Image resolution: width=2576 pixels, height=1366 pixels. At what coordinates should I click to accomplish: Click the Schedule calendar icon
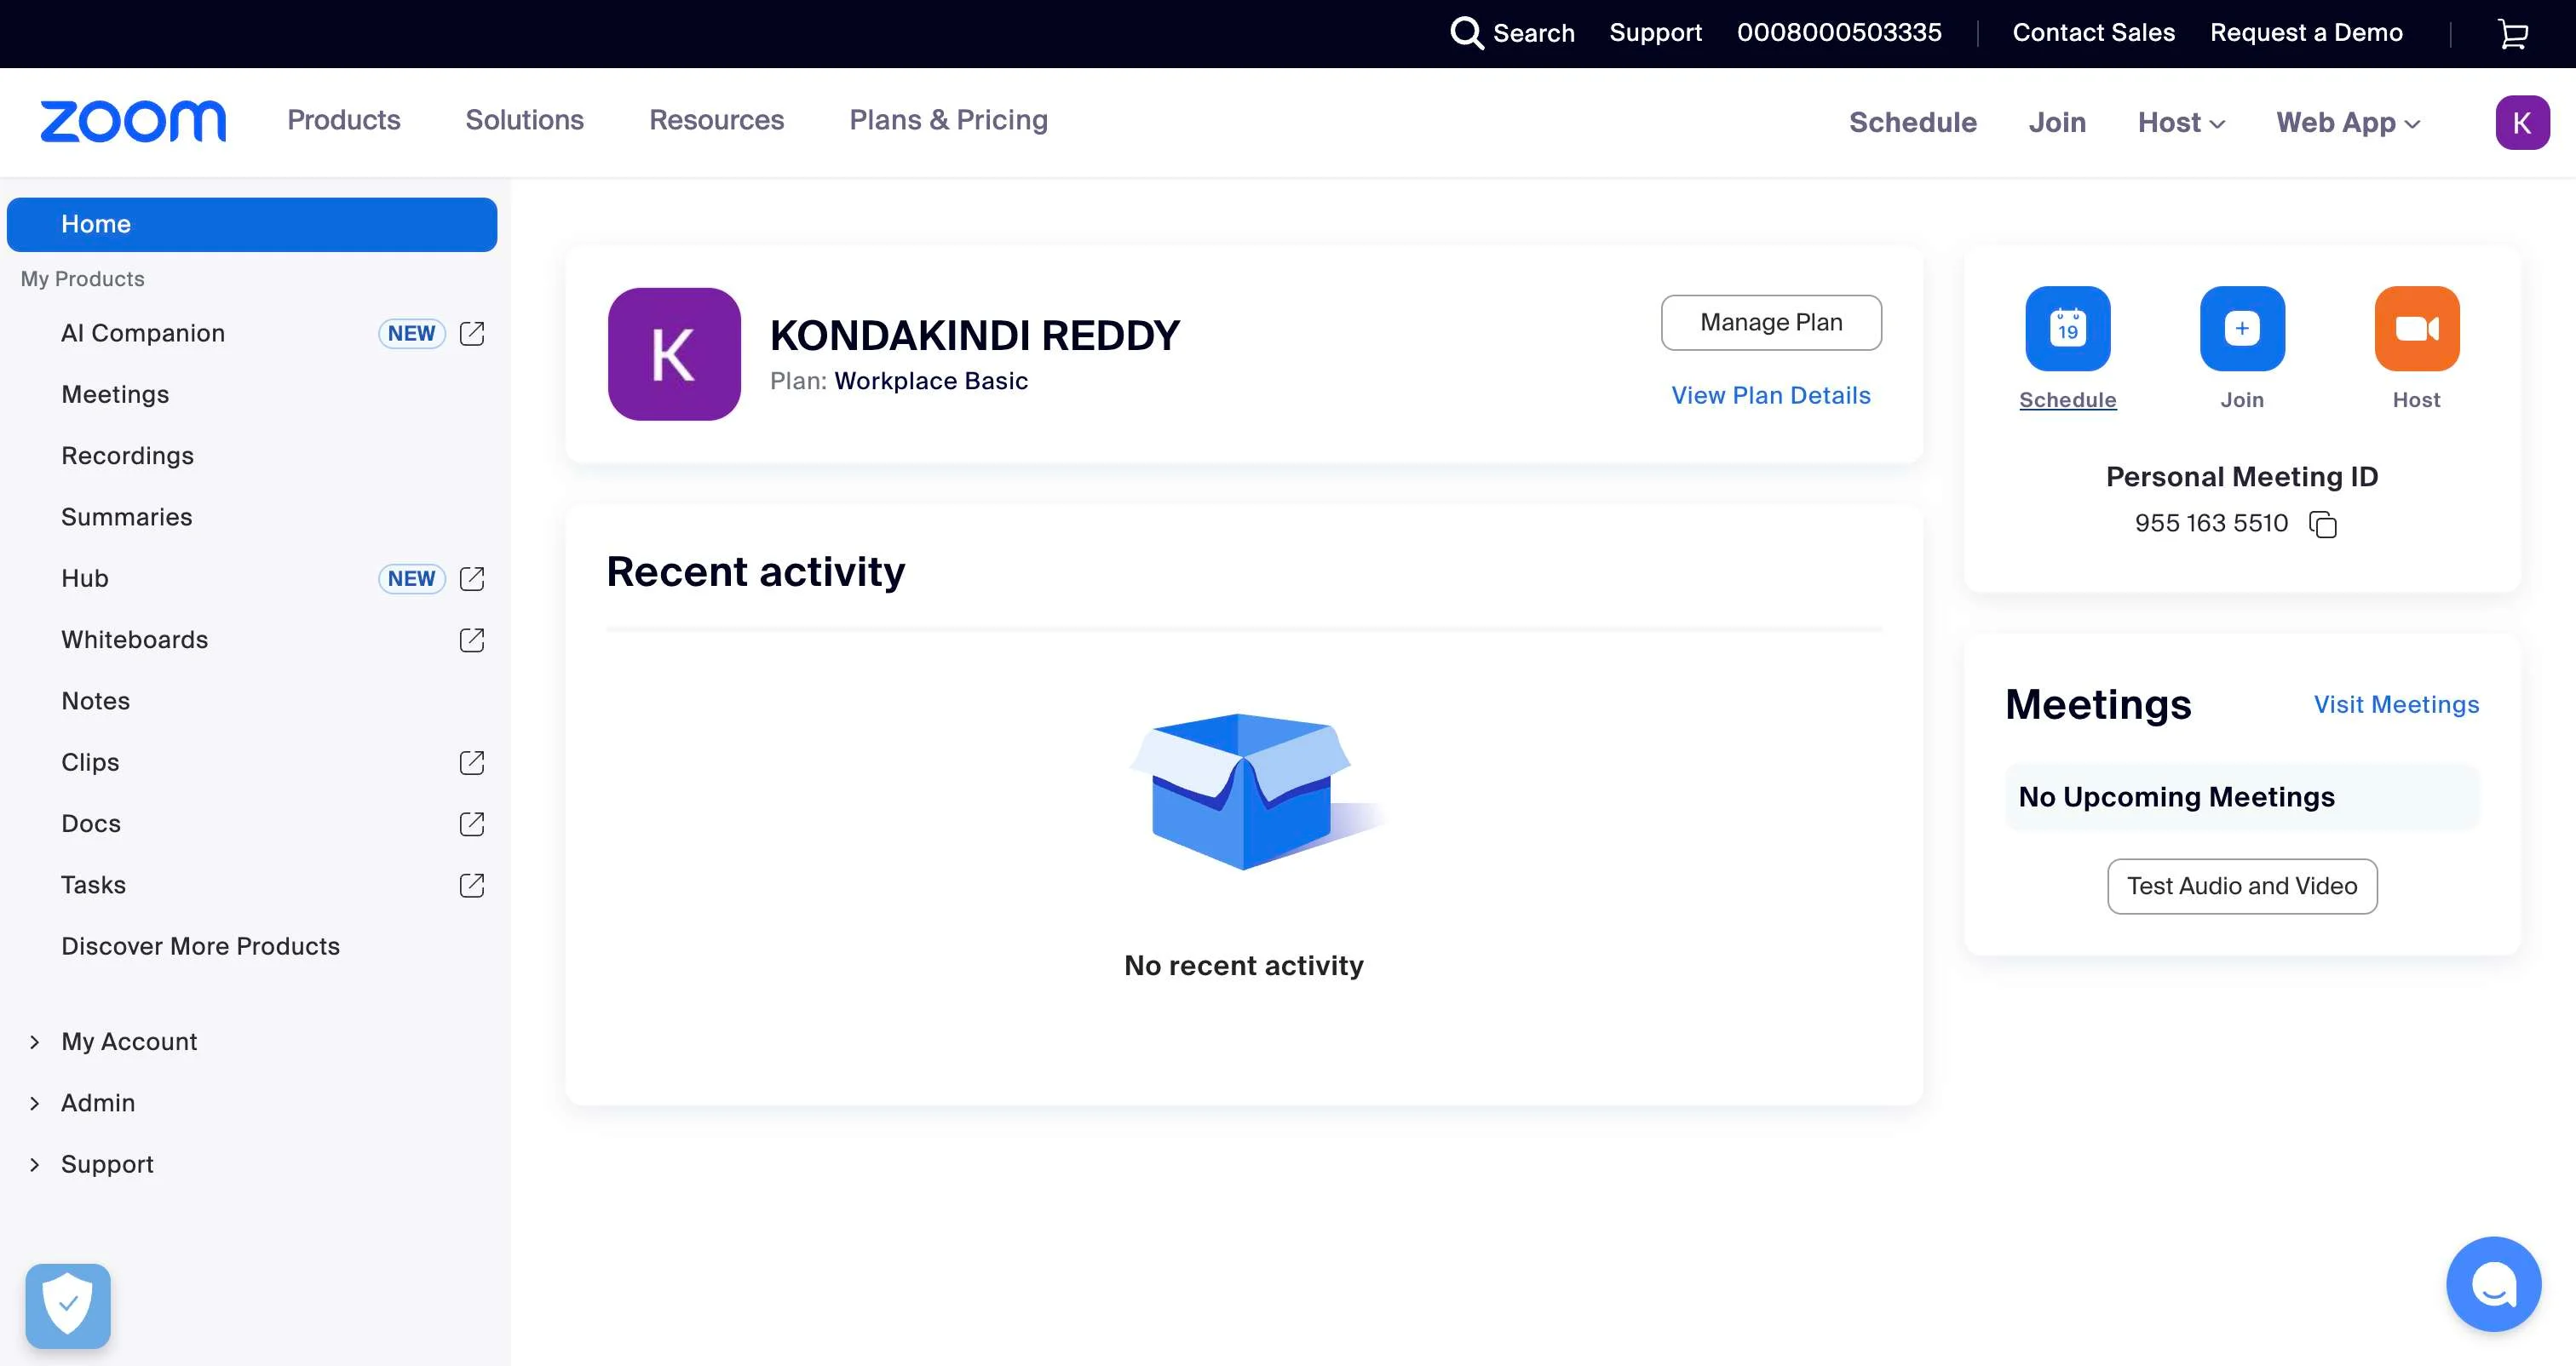pos(2067,329)
